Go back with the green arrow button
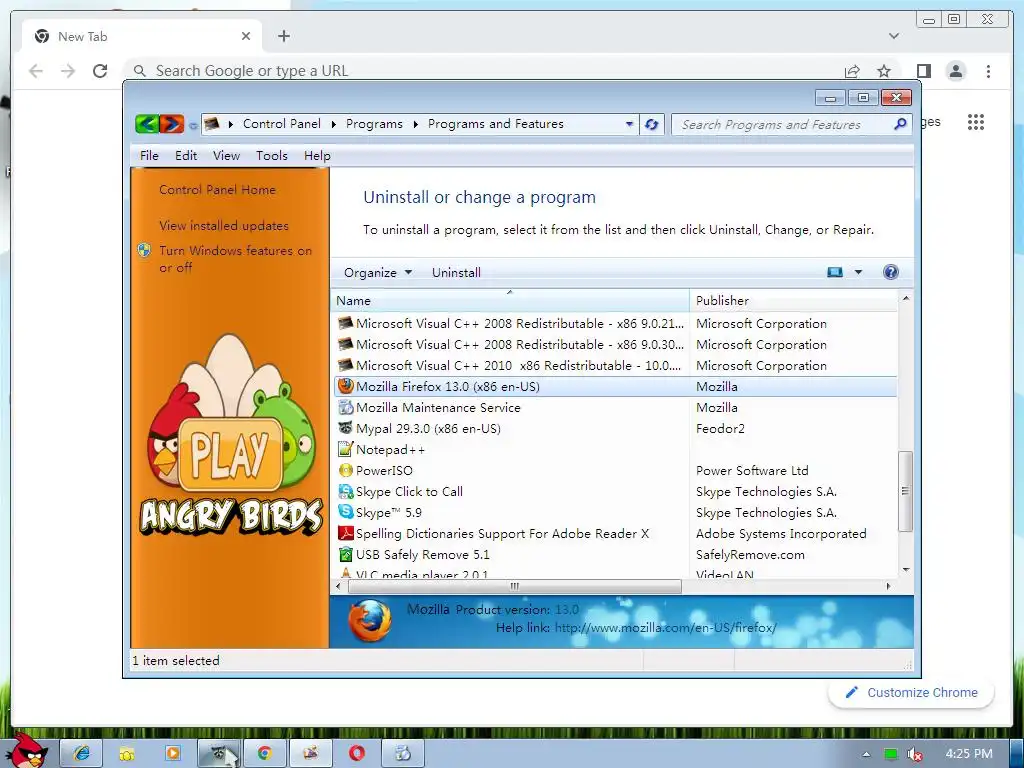This screenshot has width=1024, height=768. (147, 123)
